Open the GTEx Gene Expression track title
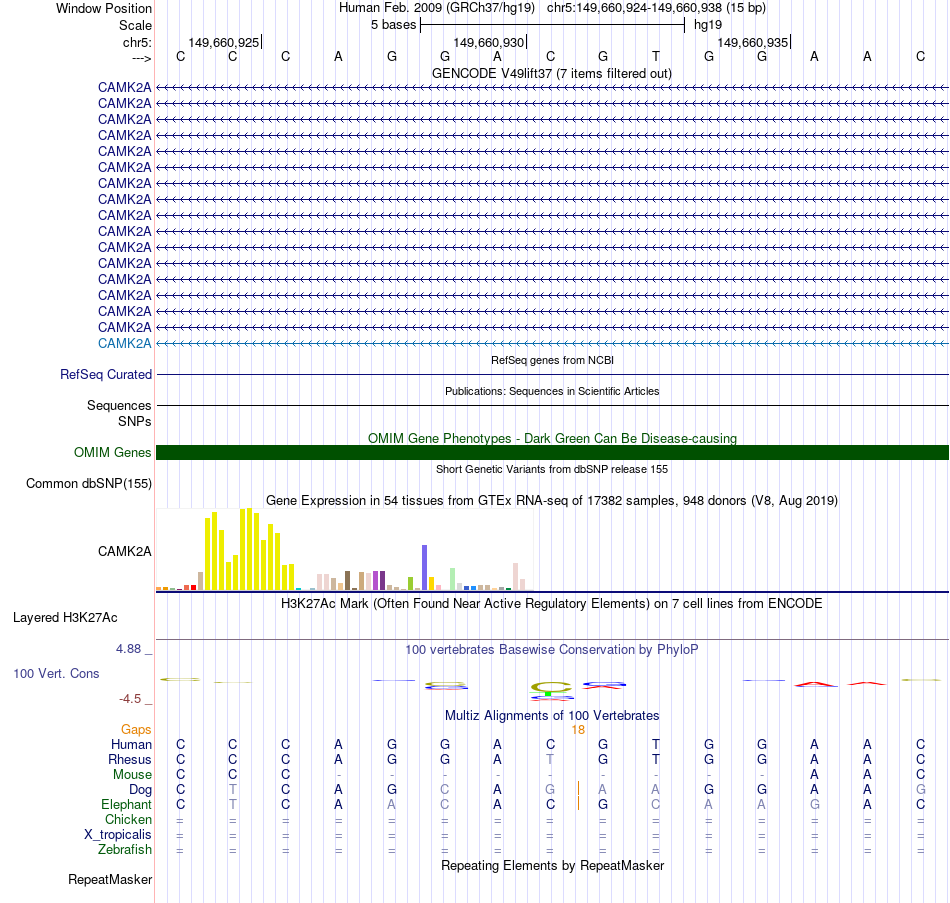The image size is (950, 903). [x=552, y=501]
